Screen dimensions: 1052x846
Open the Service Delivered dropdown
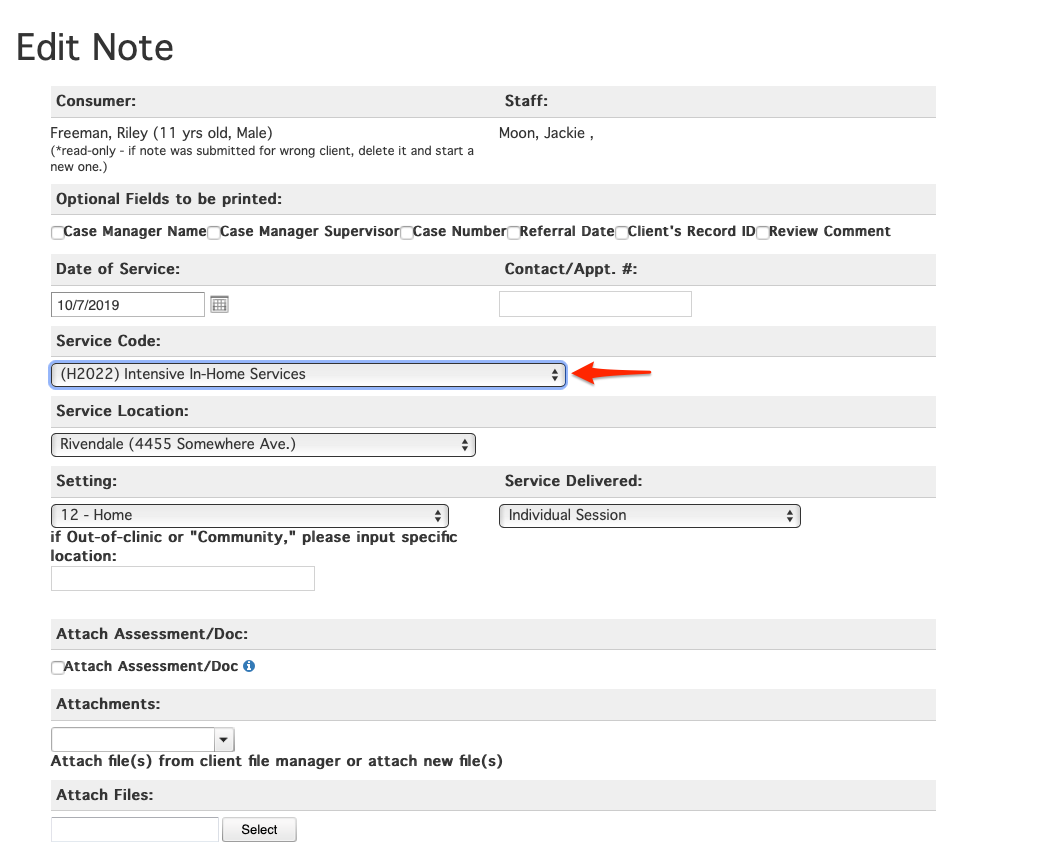click(x=649, y=515)
